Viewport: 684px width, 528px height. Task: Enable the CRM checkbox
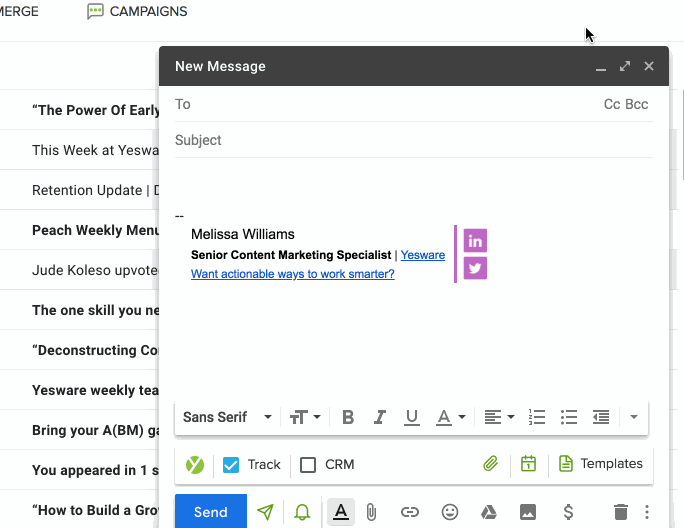tap(308, 464)
